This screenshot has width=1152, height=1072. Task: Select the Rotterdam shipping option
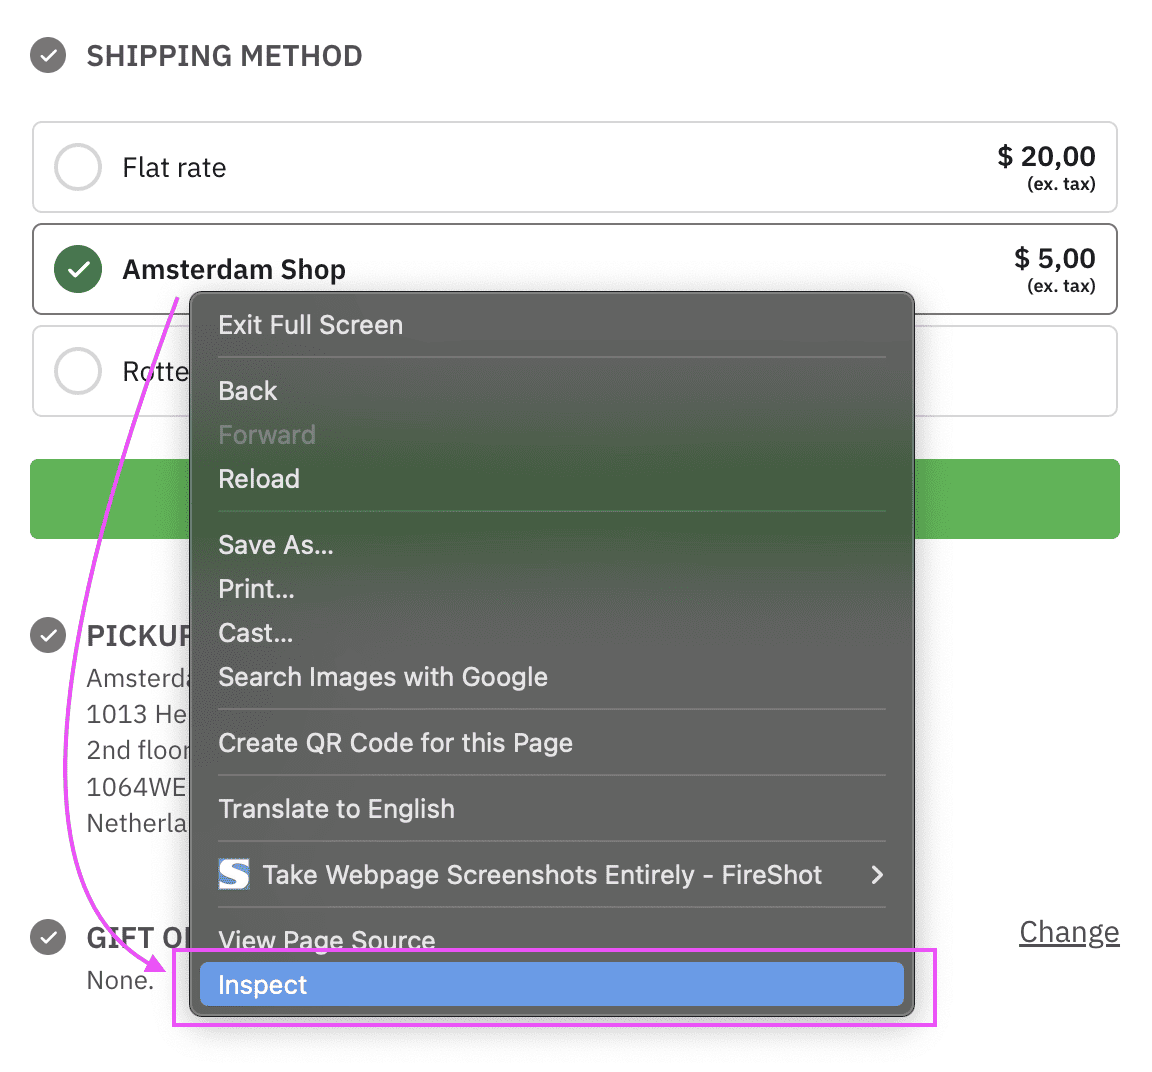coord(77,371)
